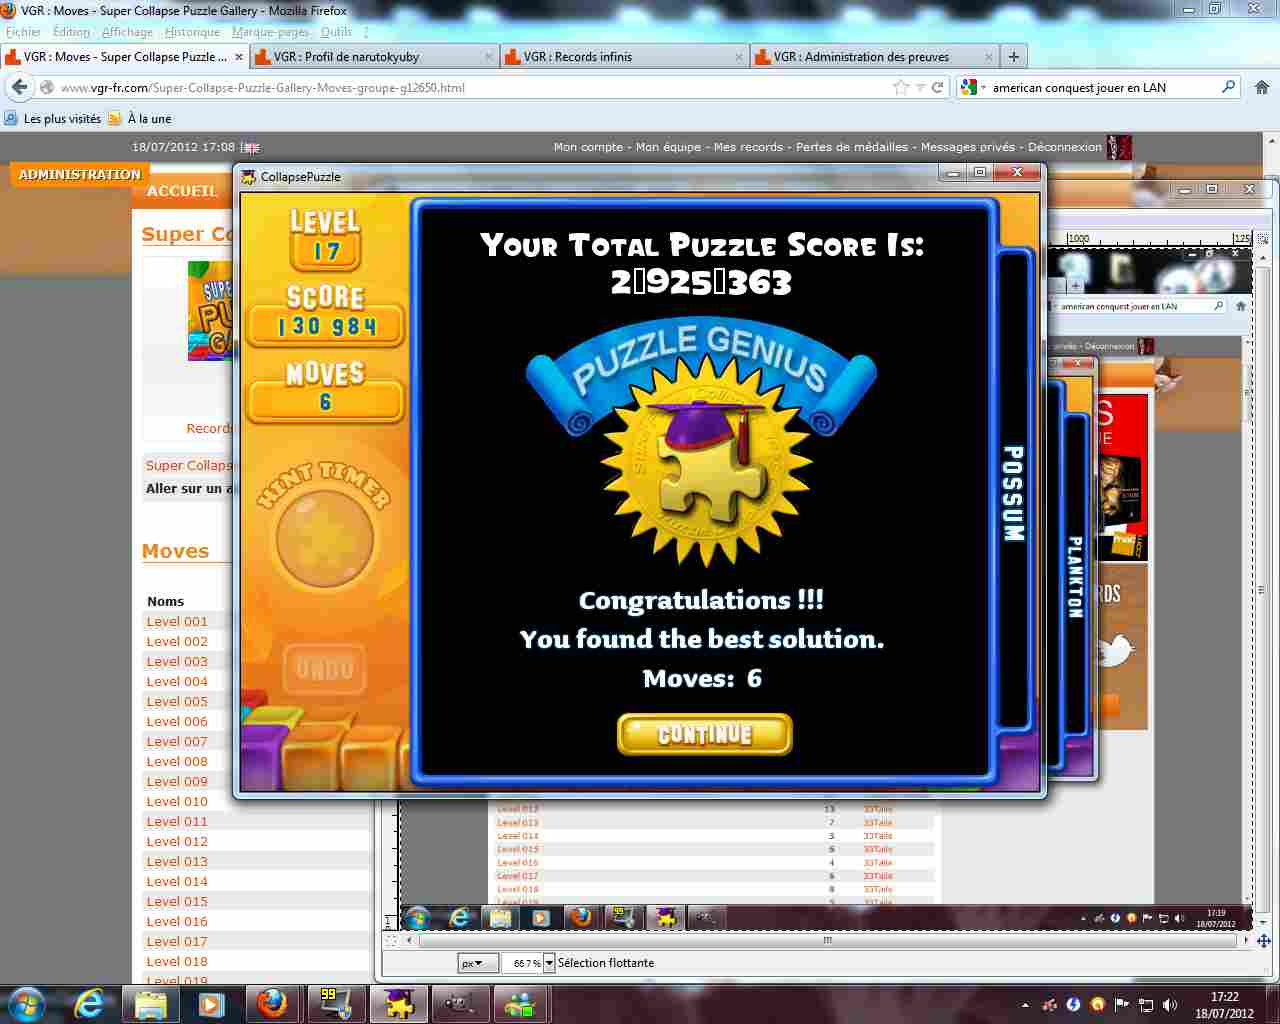1280x1024 pixels.
Task: Click the search magnifier icon in search box
Action: tap(1229, 87)
